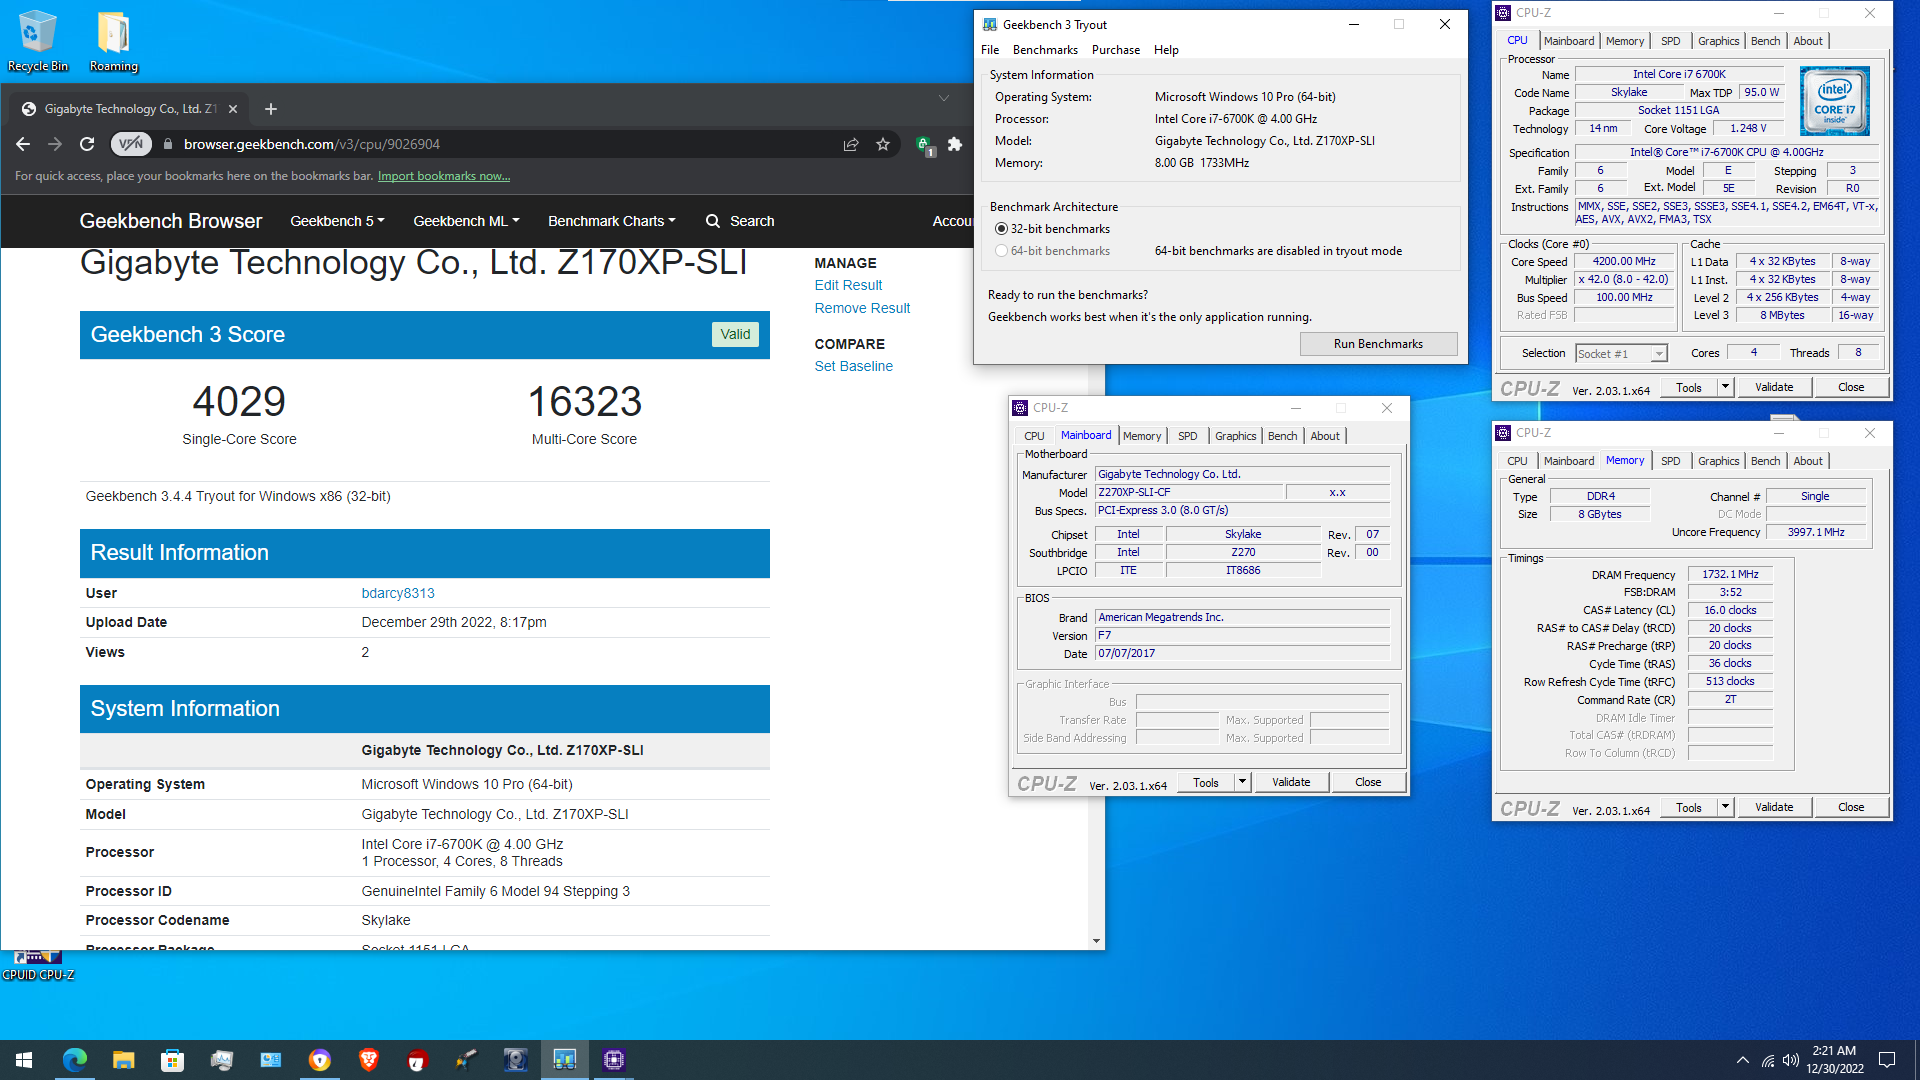Viewport: 1920px width, 1080px height.
Task: View site security lock information
Action: click(168, 144)
